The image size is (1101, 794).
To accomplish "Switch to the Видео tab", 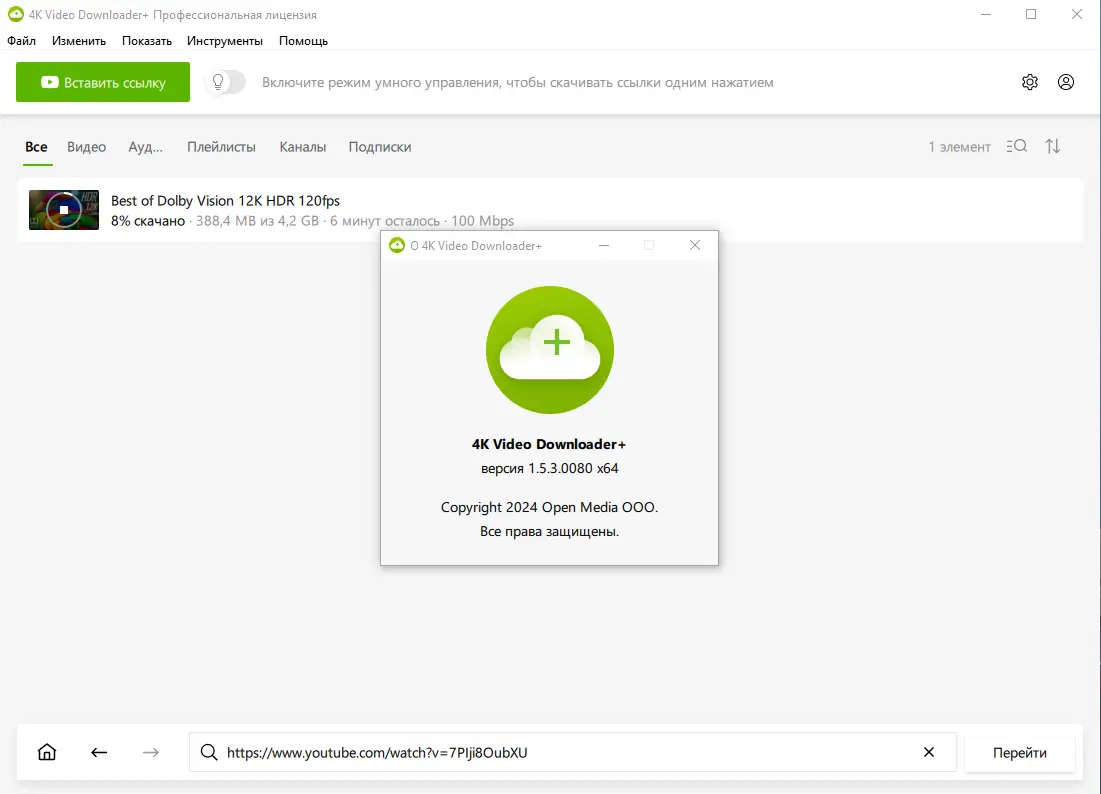I will click(x=86, y=147).
